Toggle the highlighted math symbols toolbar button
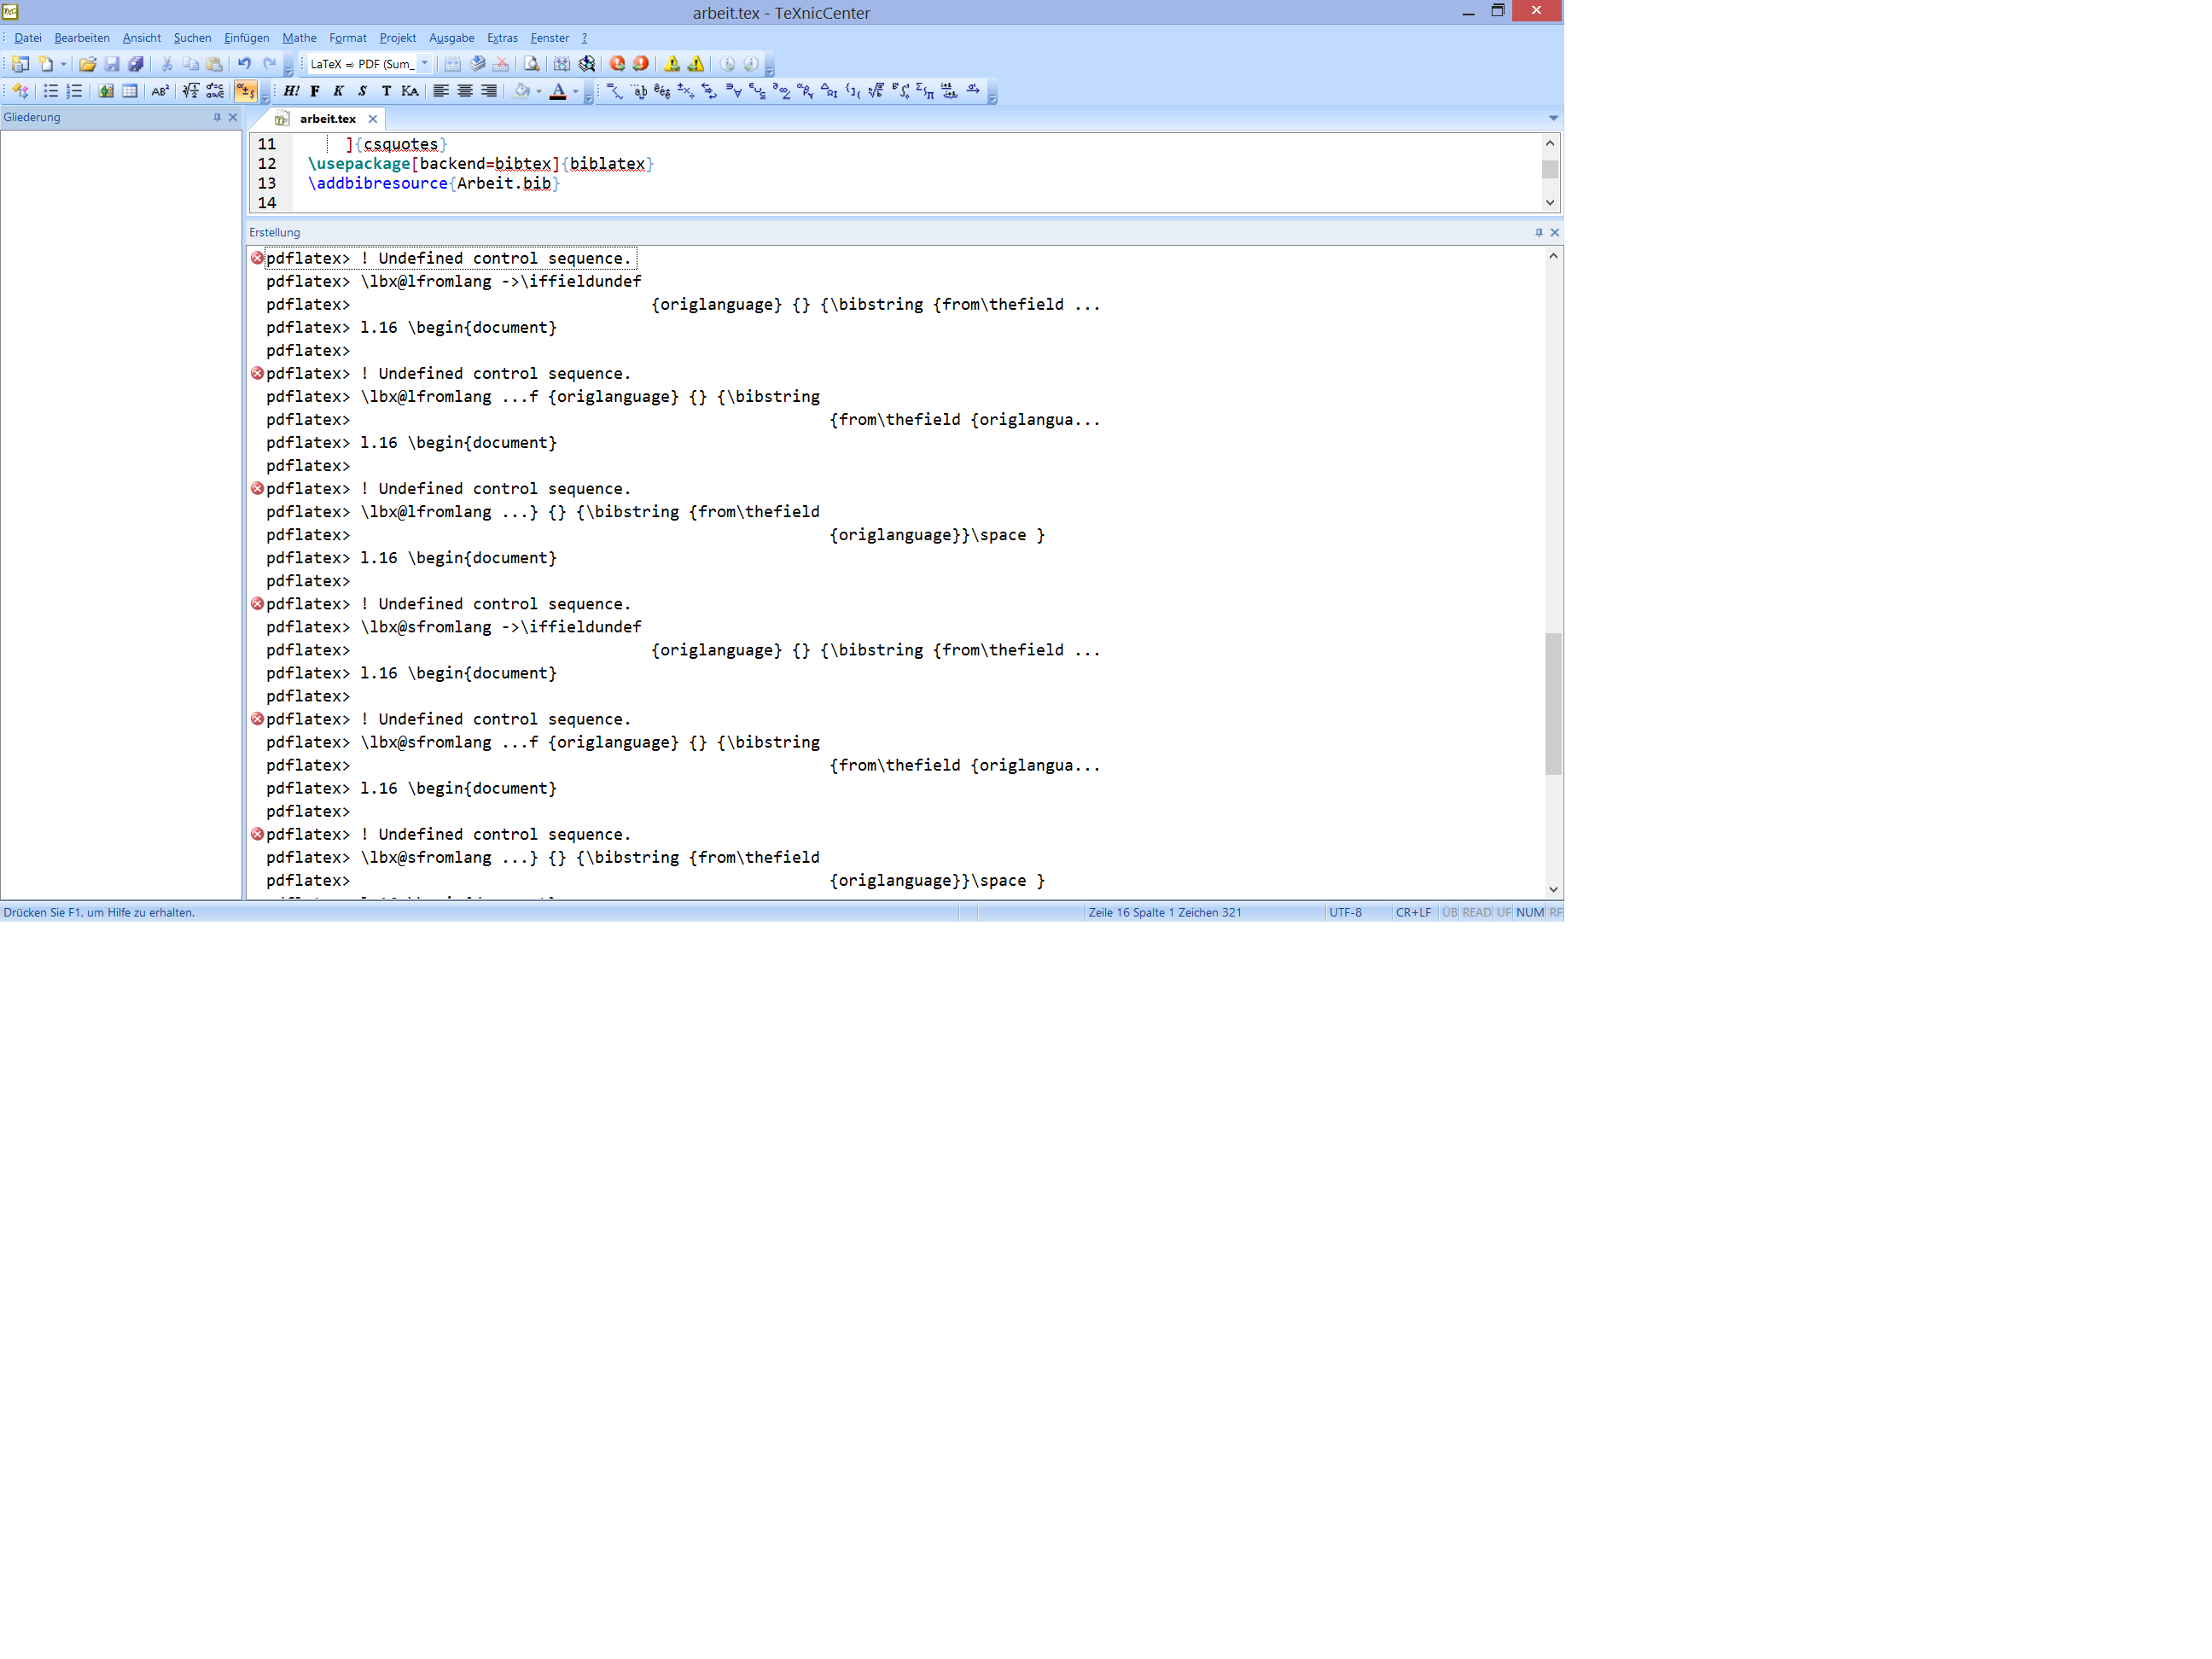 pyautogui.click(x=245, y=91)
